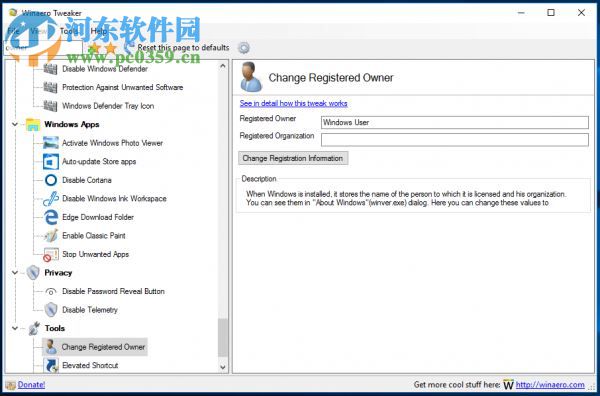
Task: Click the Stop Unwanted Apps icon
Action: [51, 254]
